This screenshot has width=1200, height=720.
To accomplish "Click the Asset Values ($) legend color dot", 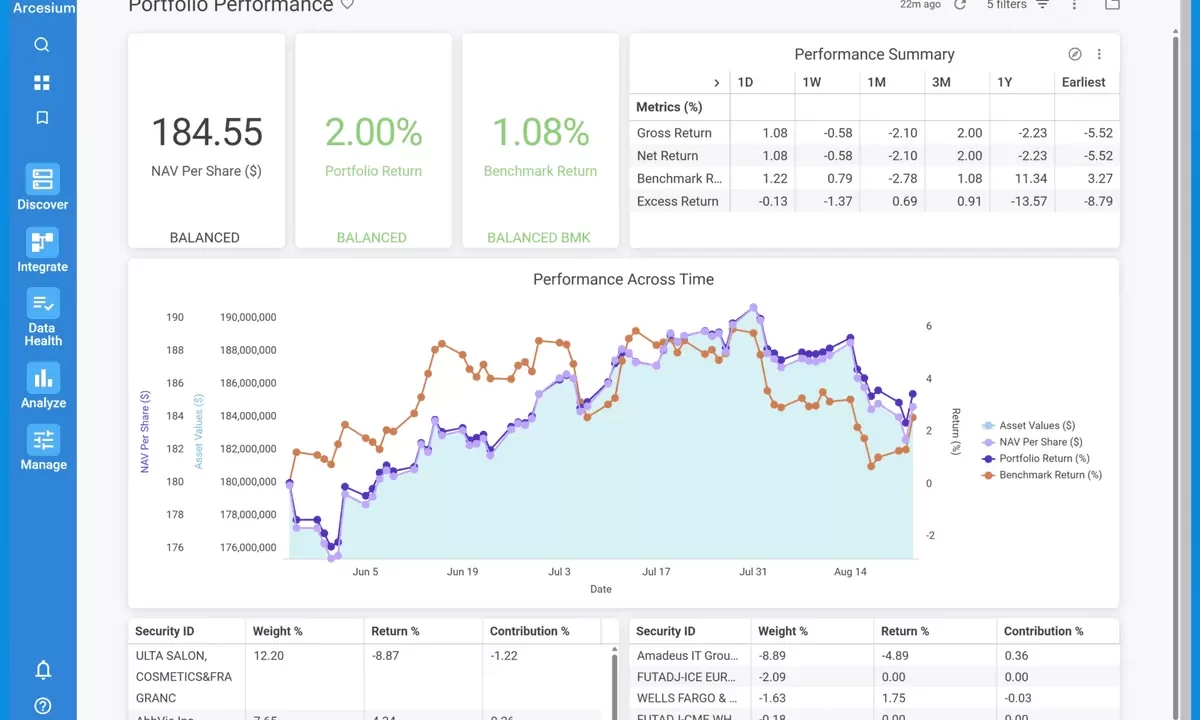I will 989,426.
